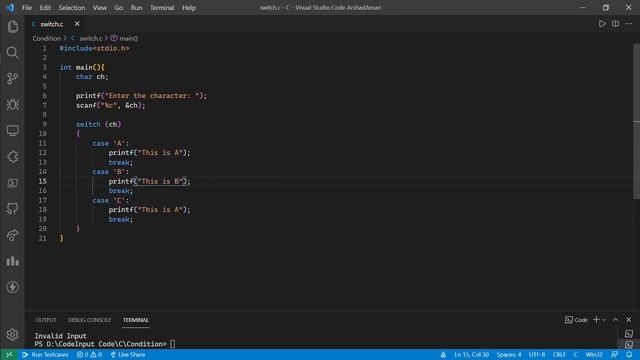The height and width of the screenshot is (360, 640).
Task: Open the Go menu
Action: (x=119, y=8)
